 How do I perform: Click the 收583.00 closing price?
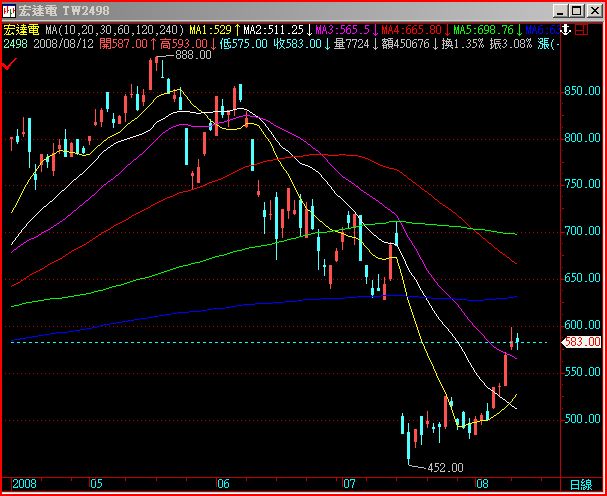pyautogui.click(x=298, y=44)
